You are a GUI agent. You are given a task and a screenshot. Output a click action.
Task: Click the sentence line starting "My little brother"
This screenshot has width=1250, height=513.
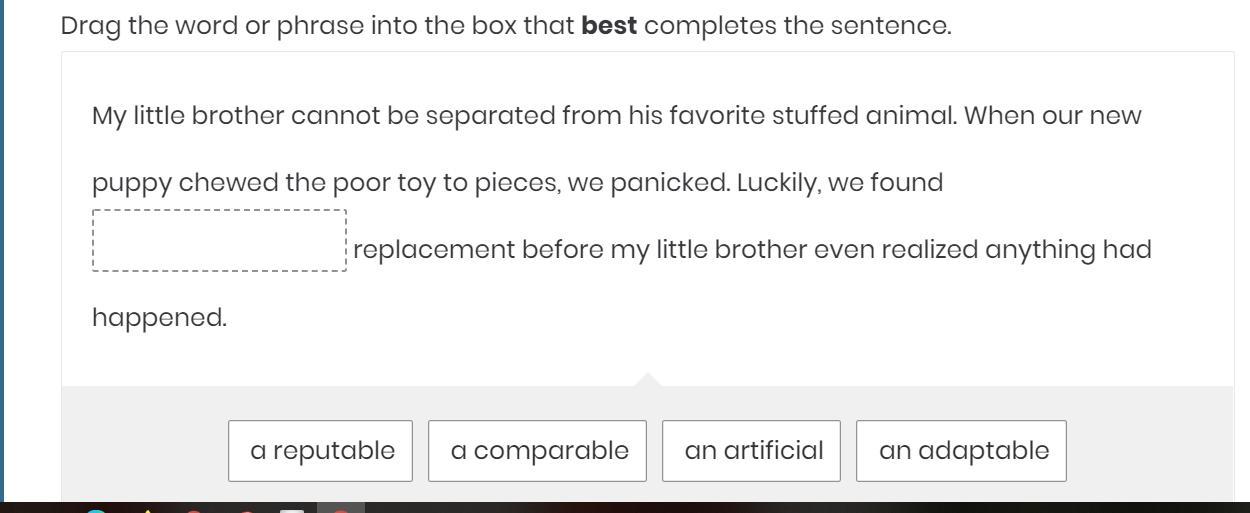click(616, 116)
